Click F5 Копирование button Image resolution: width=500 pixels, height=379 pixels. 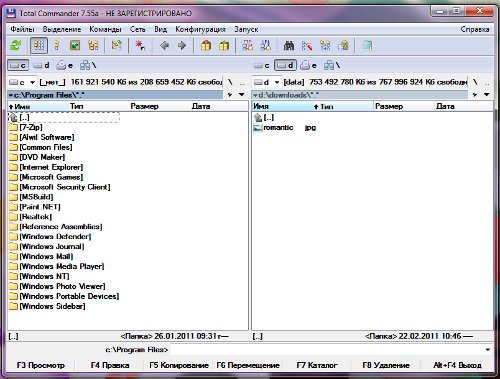click(x=179, y=365)
